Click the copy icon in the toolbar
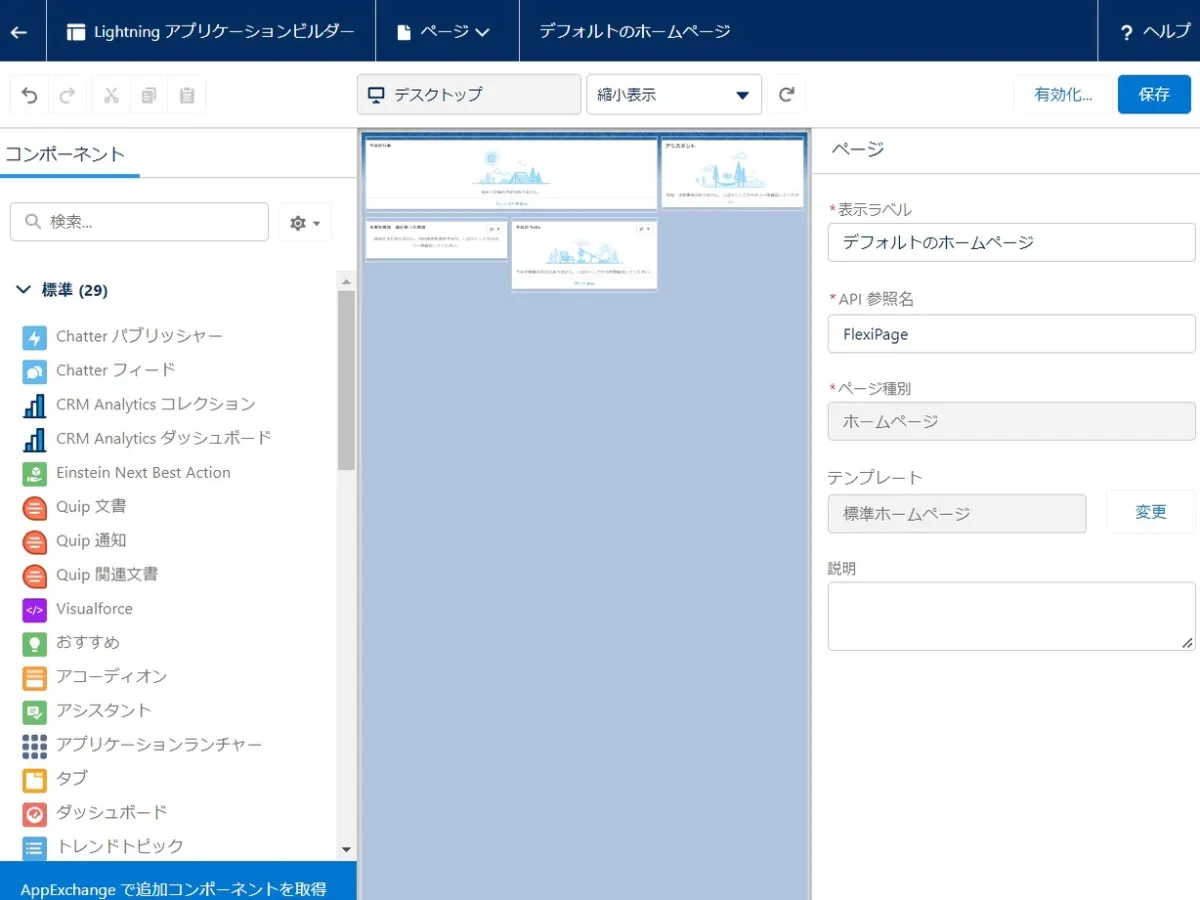 149,94
